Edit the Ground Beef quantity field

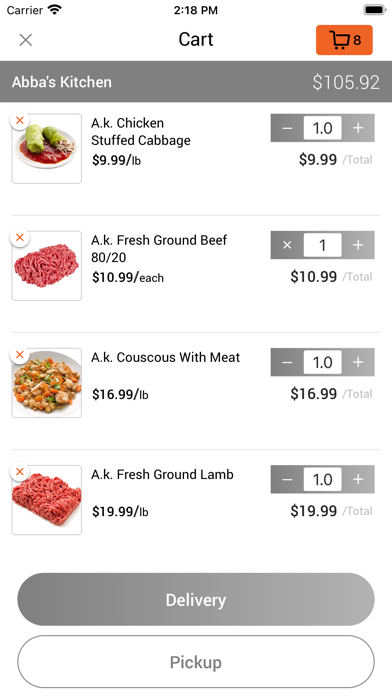coord(323,245)
